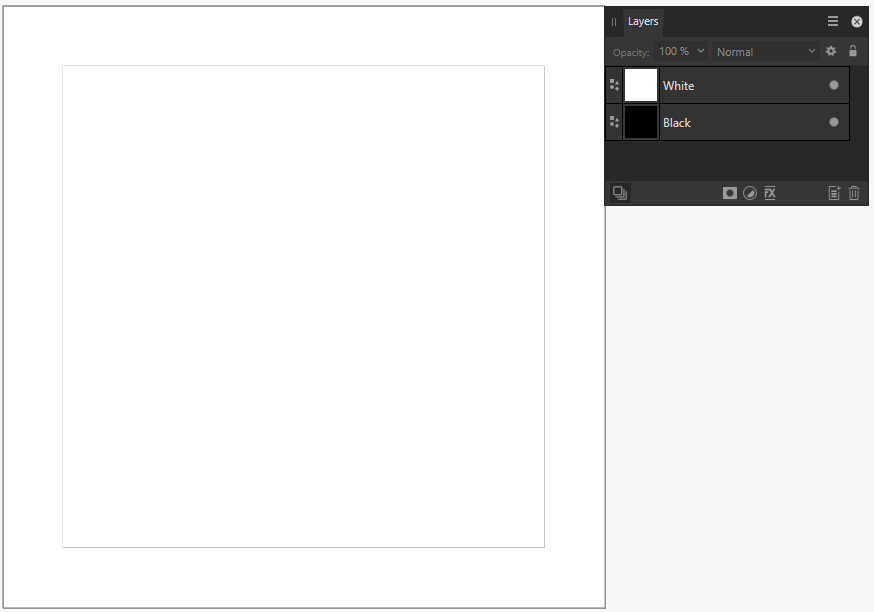Hide the White layer visibility dot
The image size is (874, 612).
tap(834, 85)
